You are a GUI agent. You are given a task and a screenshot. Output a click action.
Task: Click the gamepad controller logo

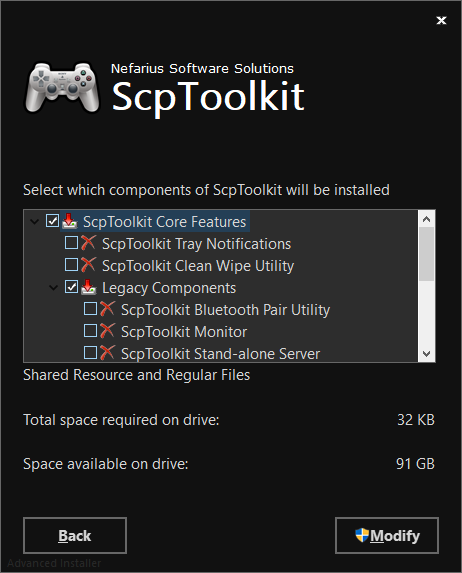(62, 87)
